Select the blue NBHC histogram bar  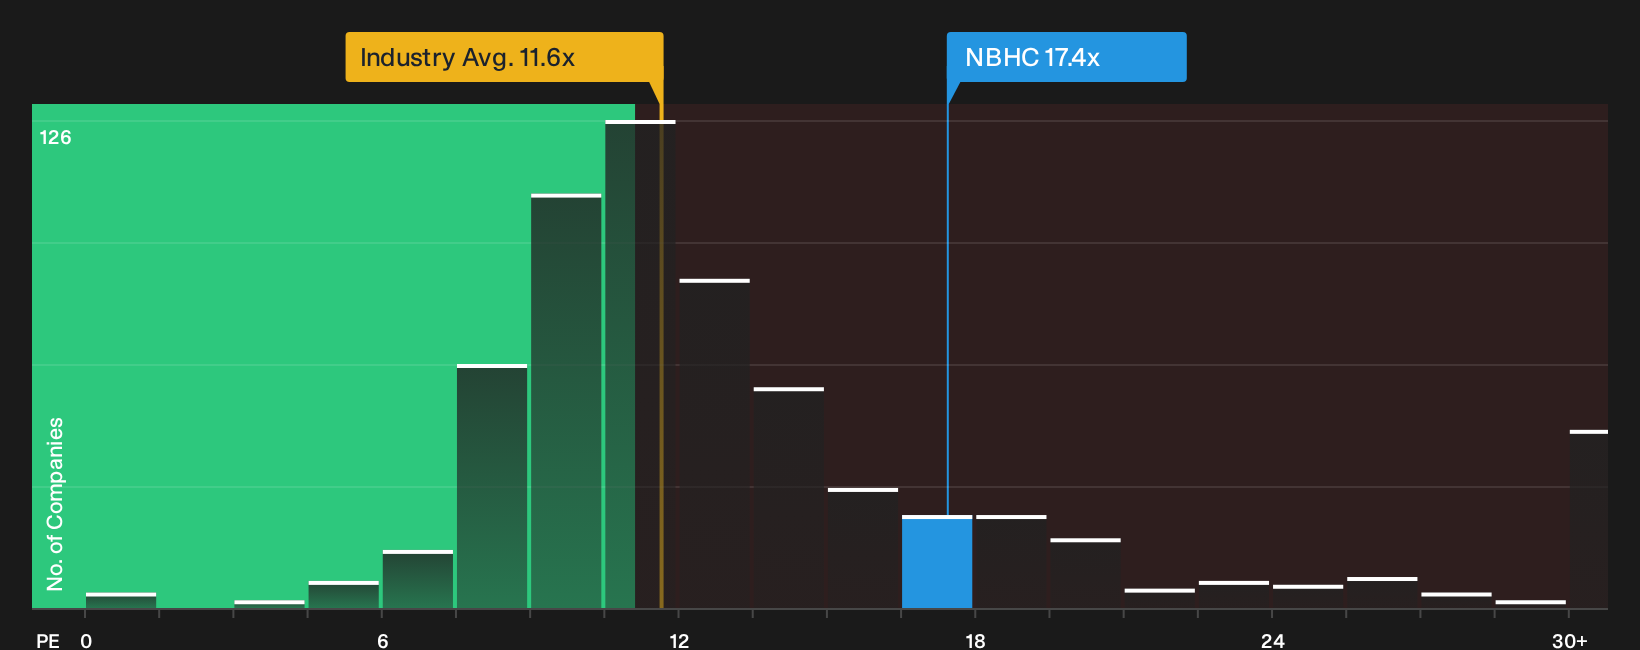937,562
